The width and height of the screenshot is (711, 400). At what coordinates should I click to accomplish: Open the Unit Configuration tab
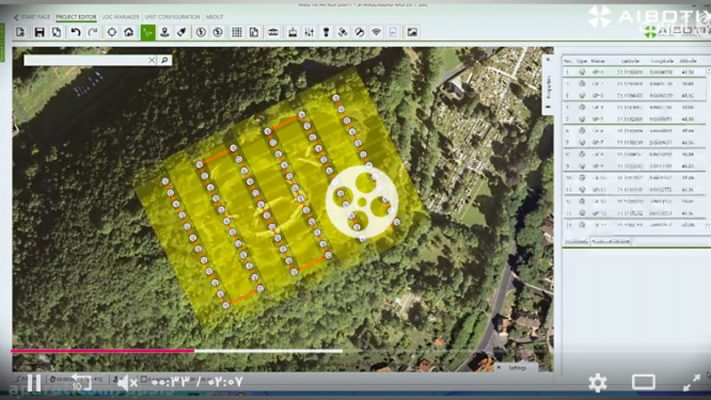point(172,17)
